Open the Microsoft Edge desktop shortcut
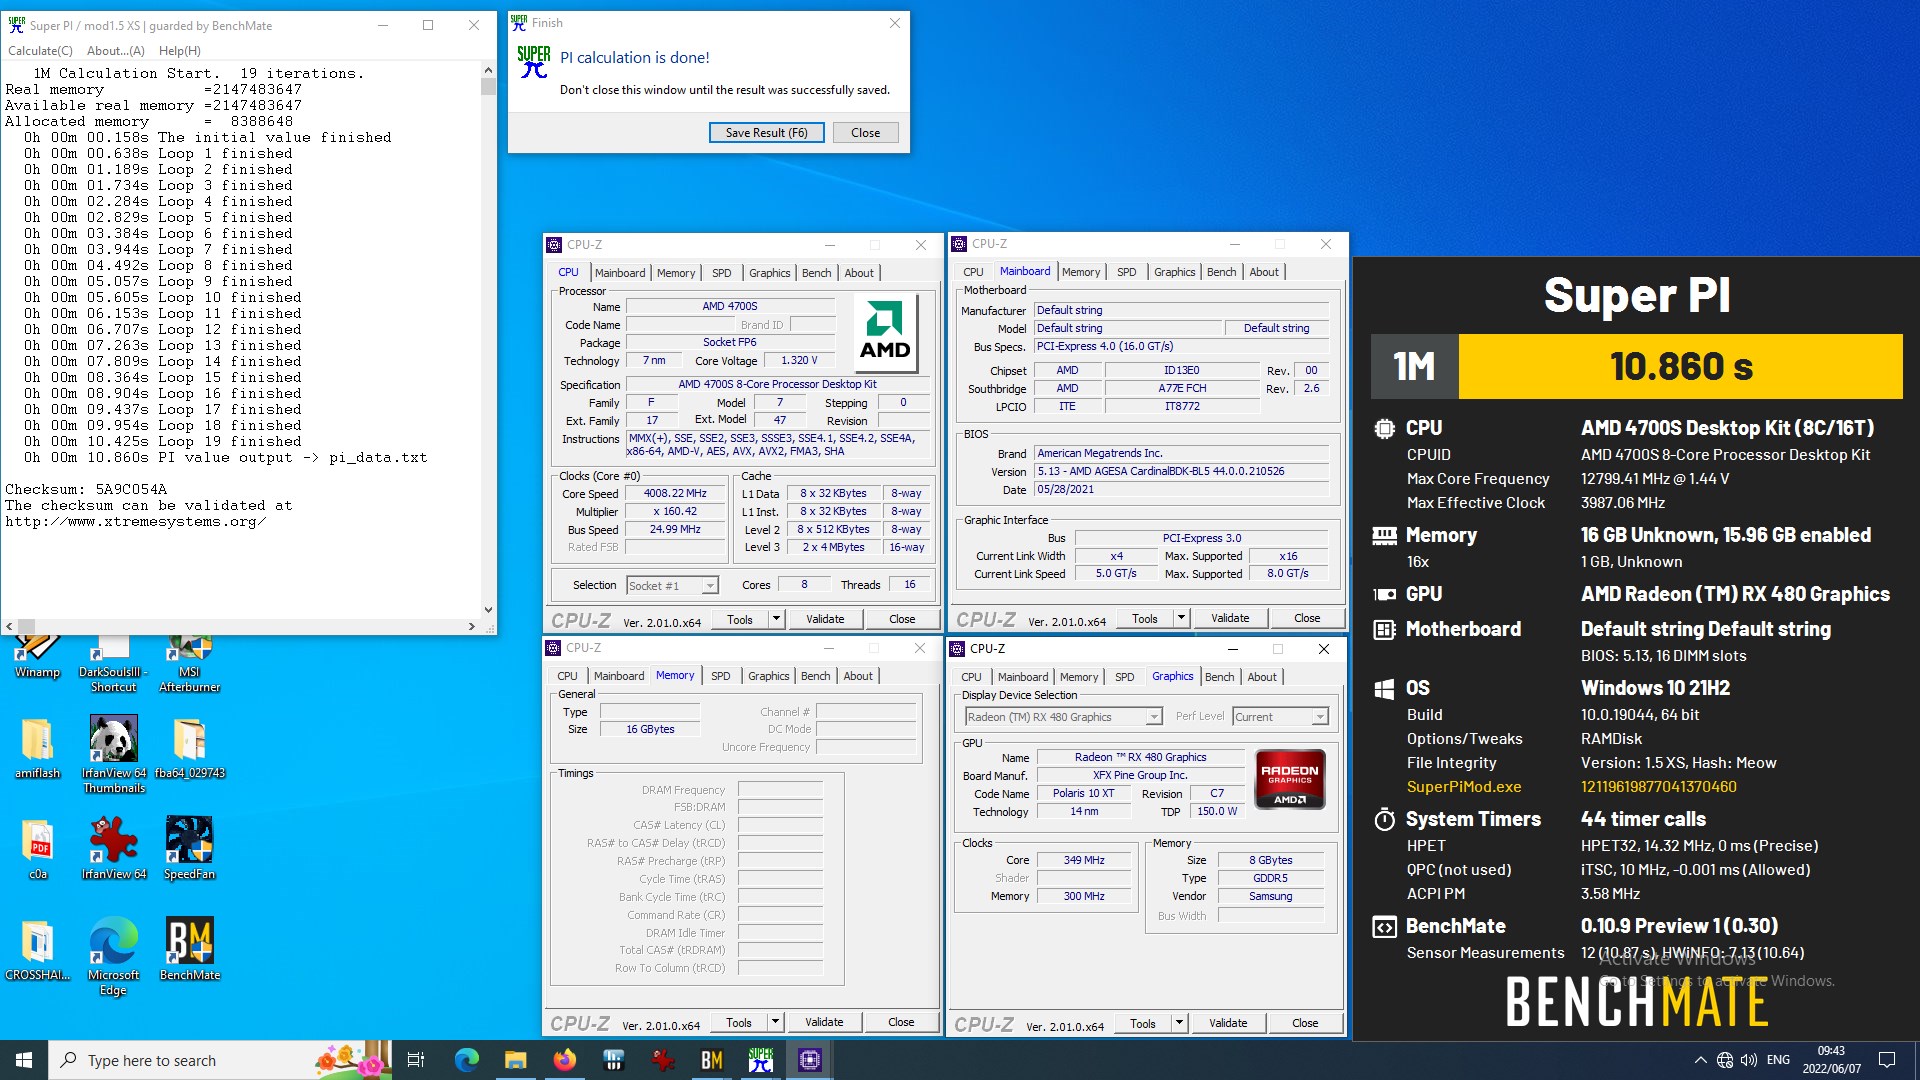The height and width of the screenshot is (1080, 1920). (113, 956)
